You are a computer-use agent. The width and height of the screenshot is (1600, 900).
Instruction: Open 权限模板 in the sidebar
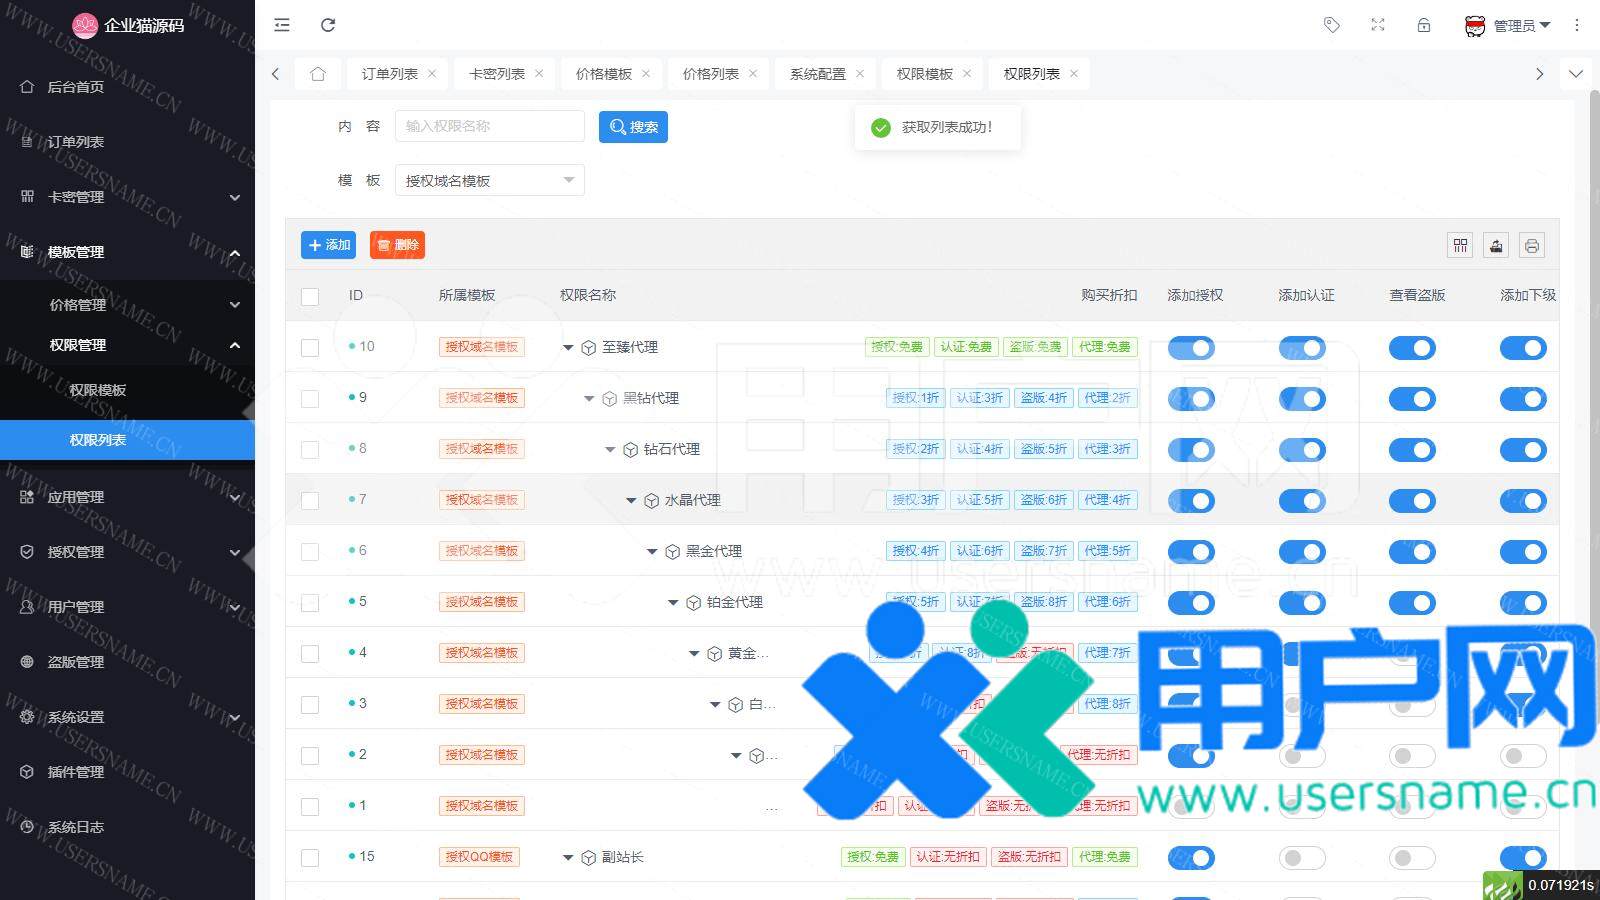coord(98,390)
